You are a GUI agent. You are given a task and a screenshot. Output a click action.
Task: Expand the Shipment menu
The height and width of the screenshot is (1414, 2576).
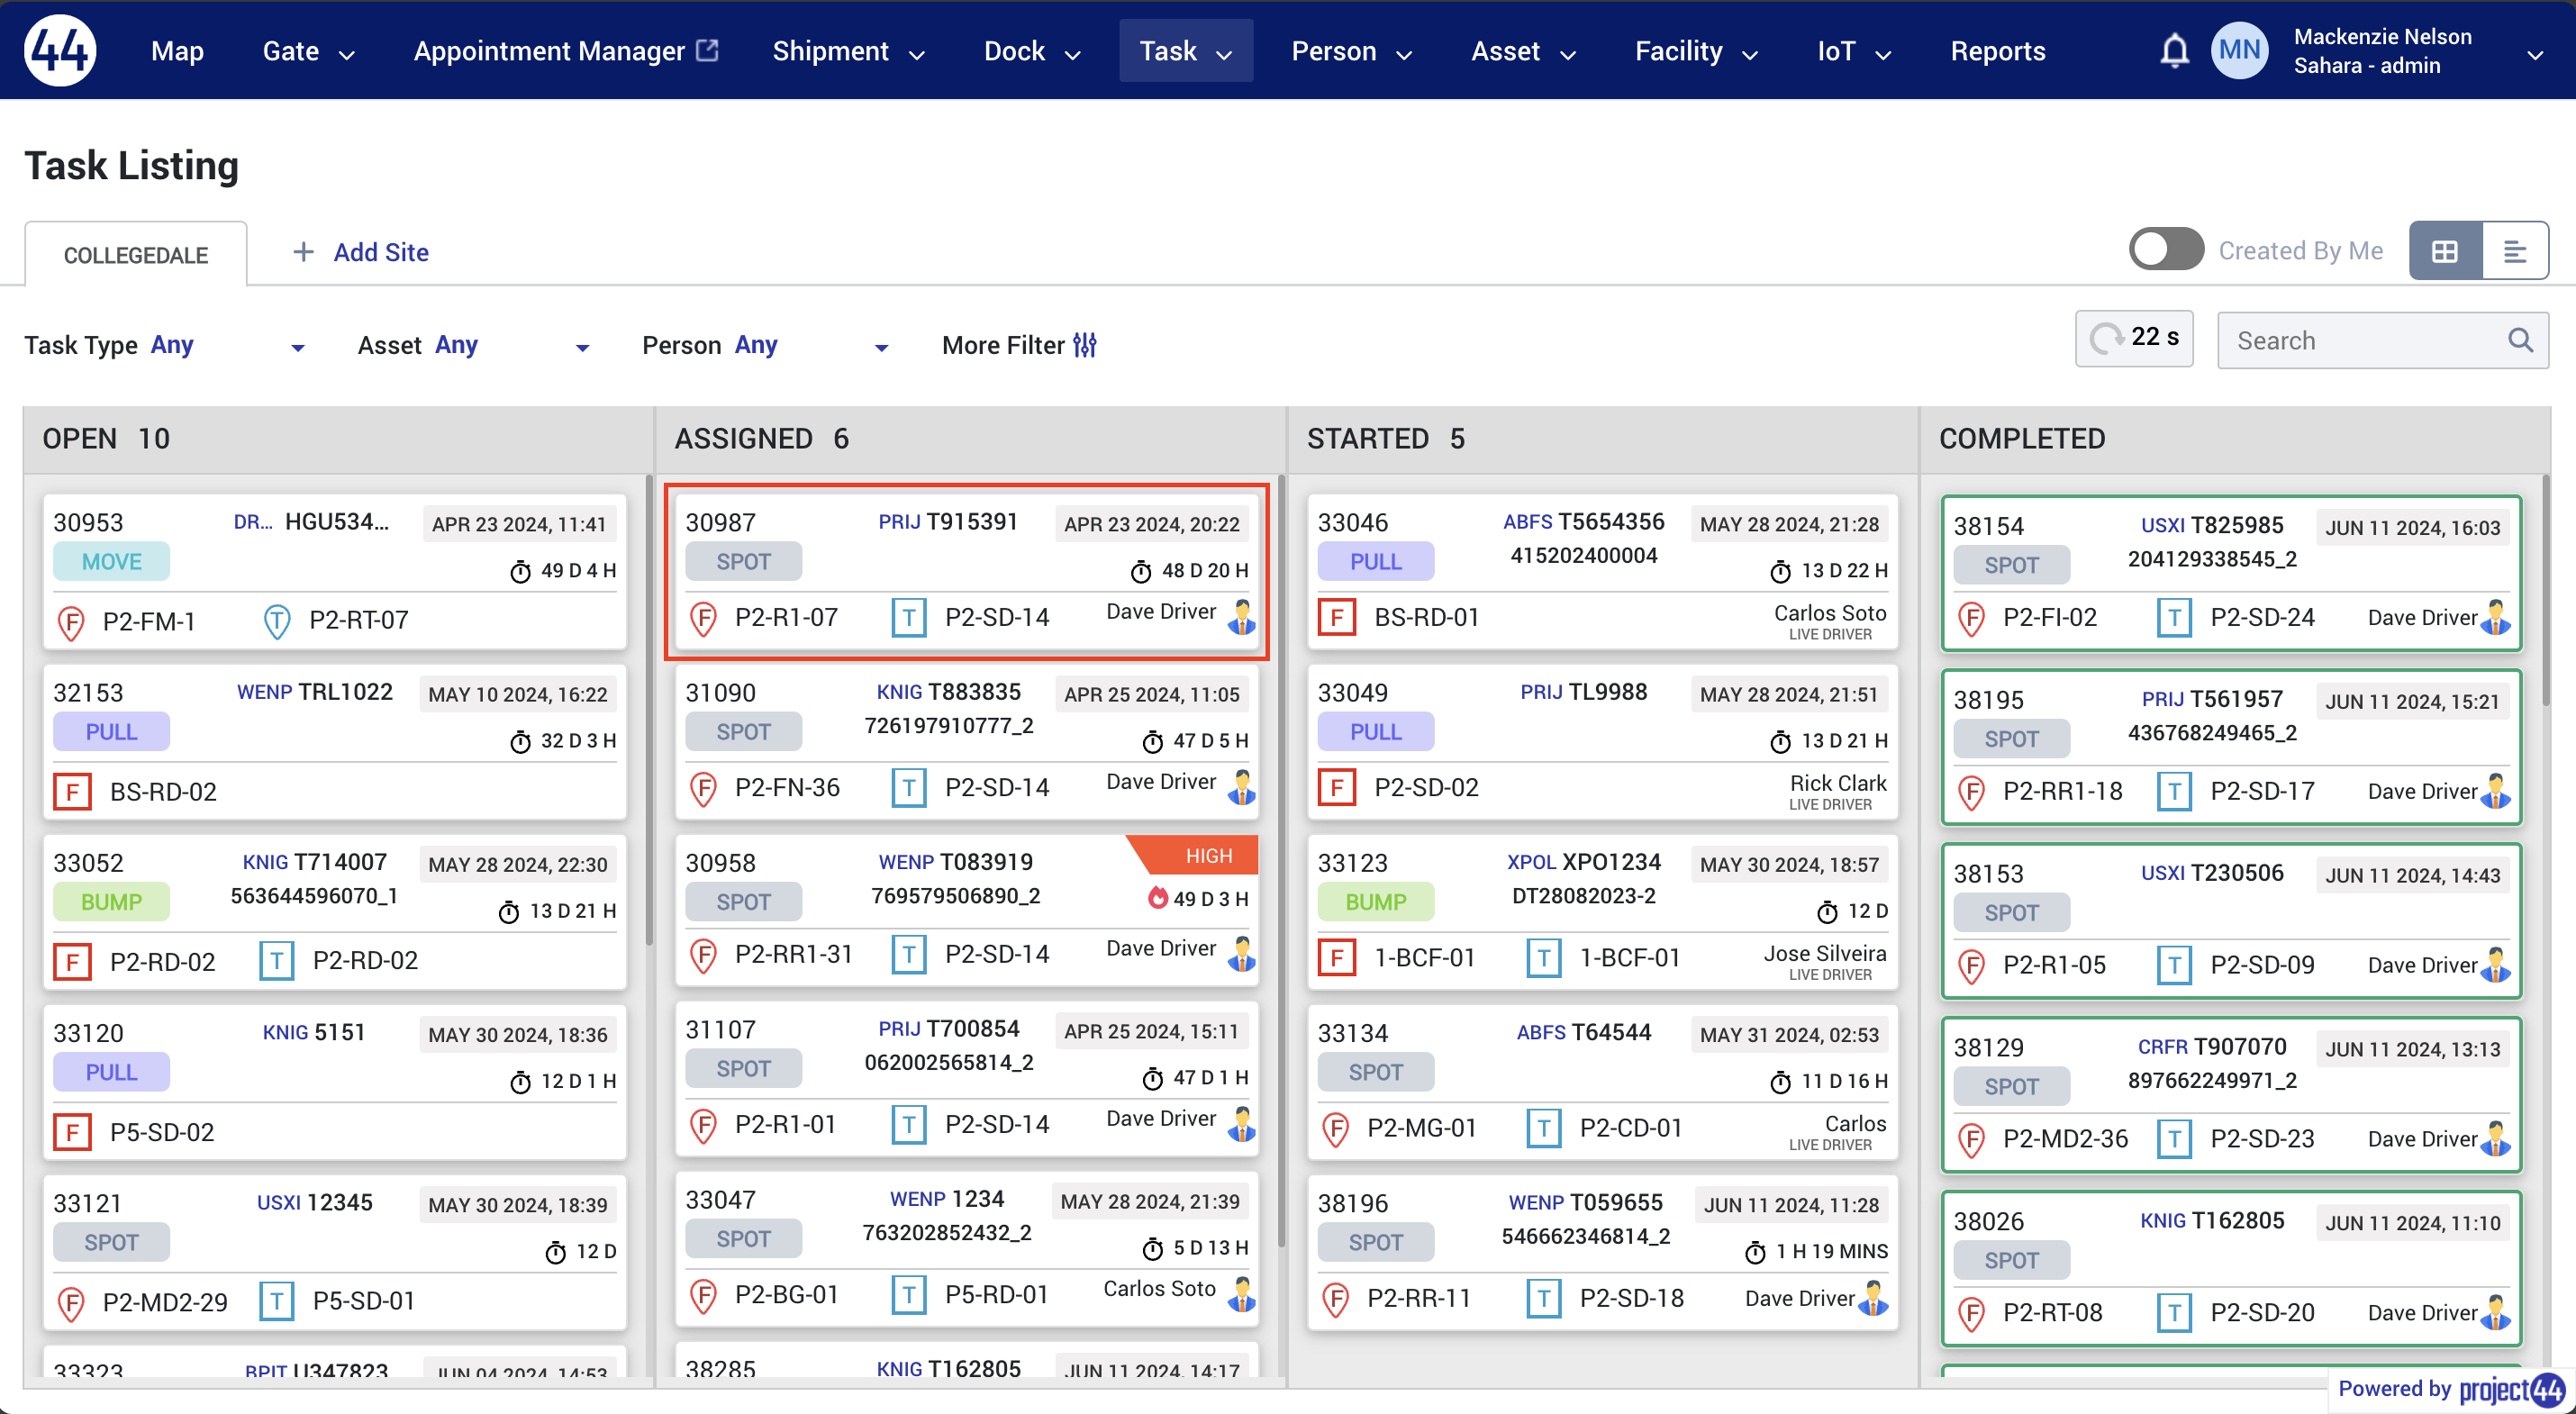[x=848, y=51]
